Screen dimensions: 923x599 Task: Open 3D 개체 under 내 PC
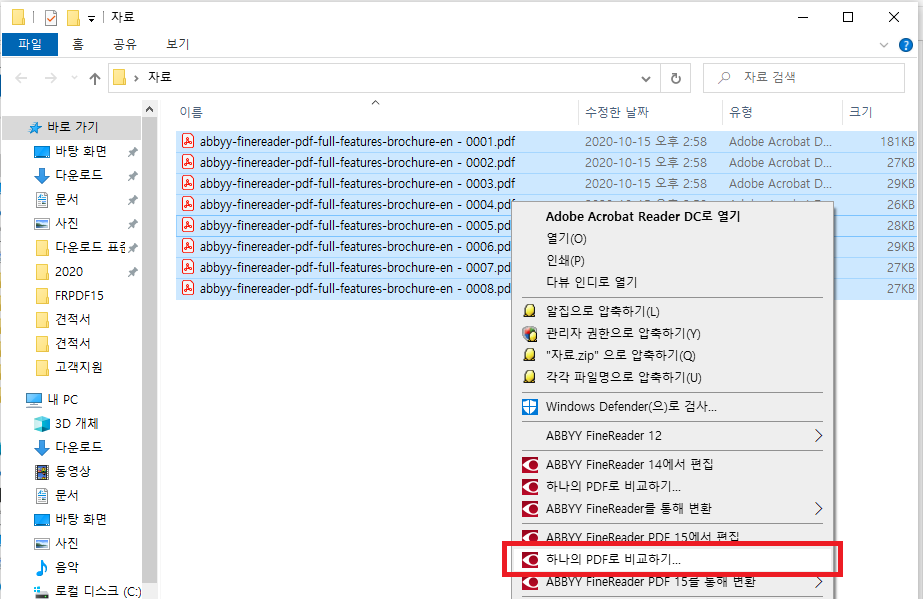77,424
